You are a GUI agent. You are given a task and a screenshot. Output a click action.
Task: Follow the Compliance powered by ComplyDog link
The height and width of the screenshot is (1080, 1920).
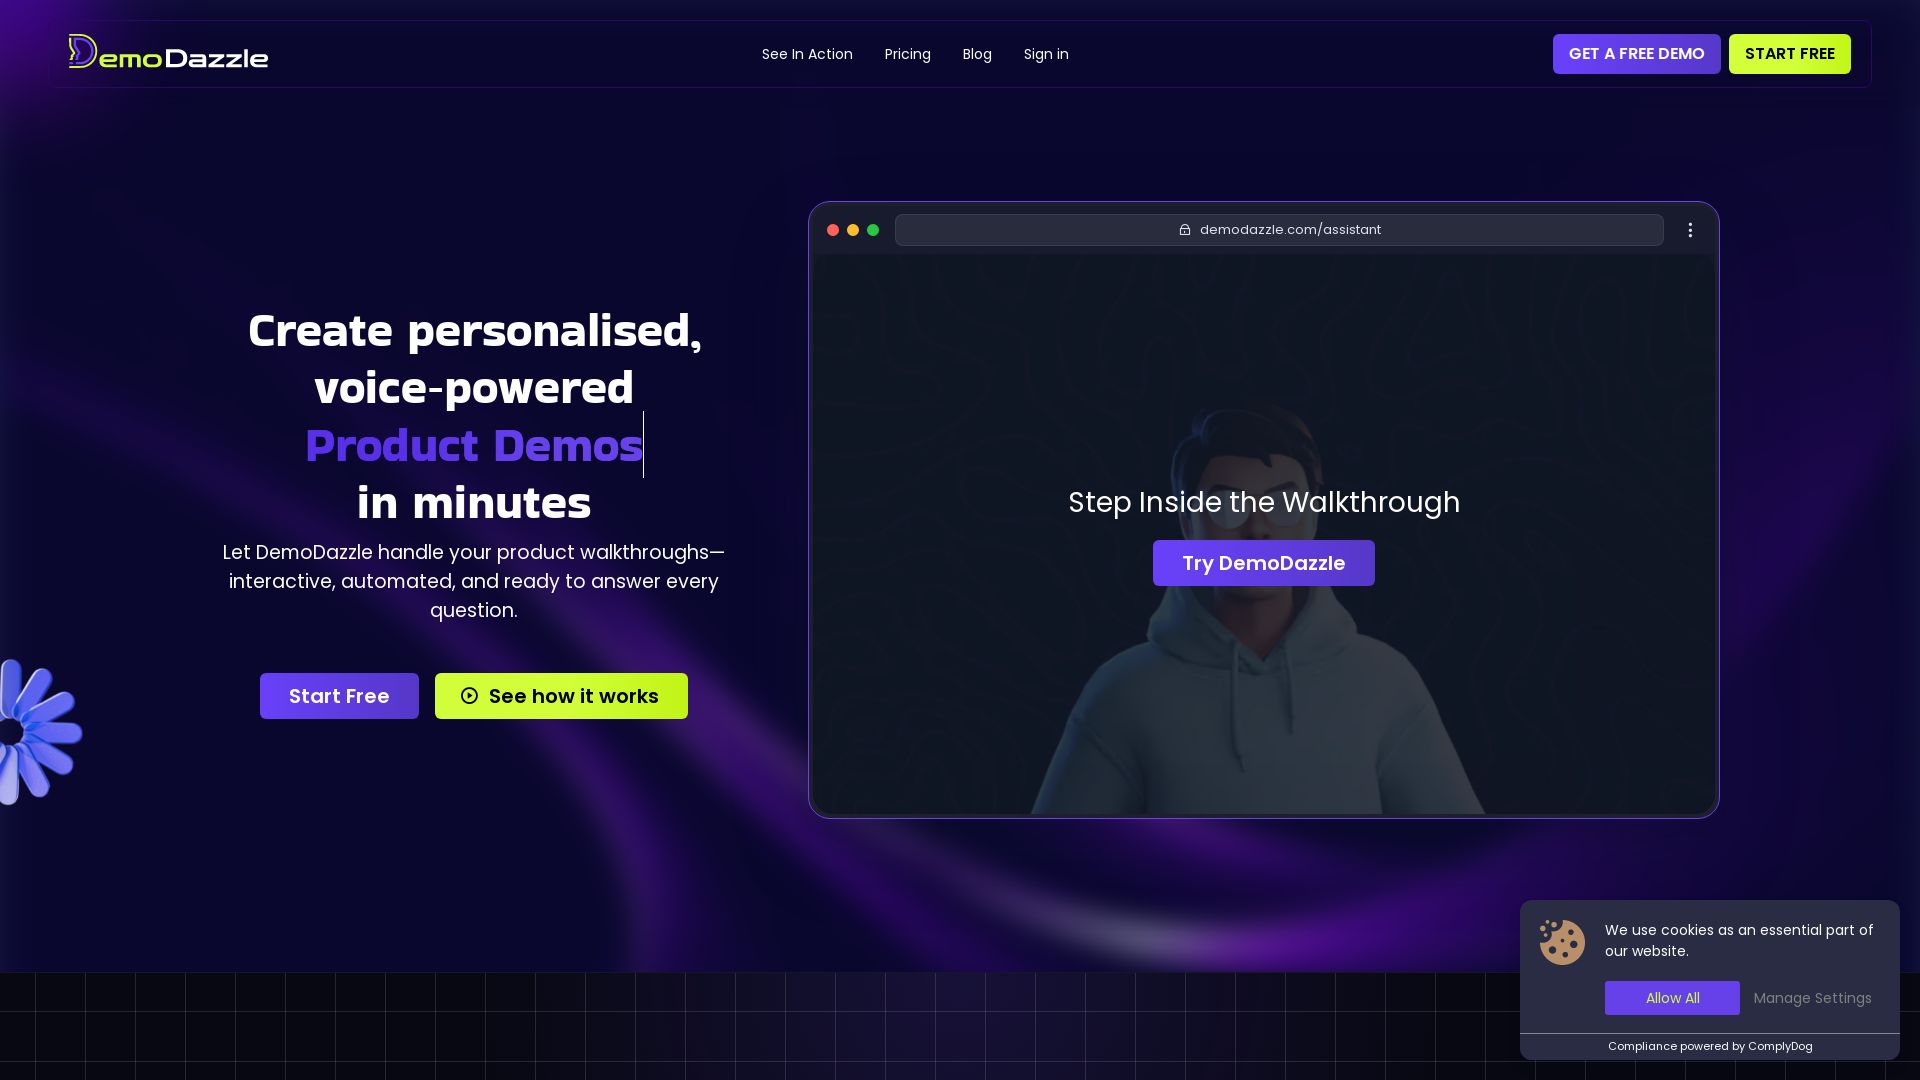coord(1710,1046)
